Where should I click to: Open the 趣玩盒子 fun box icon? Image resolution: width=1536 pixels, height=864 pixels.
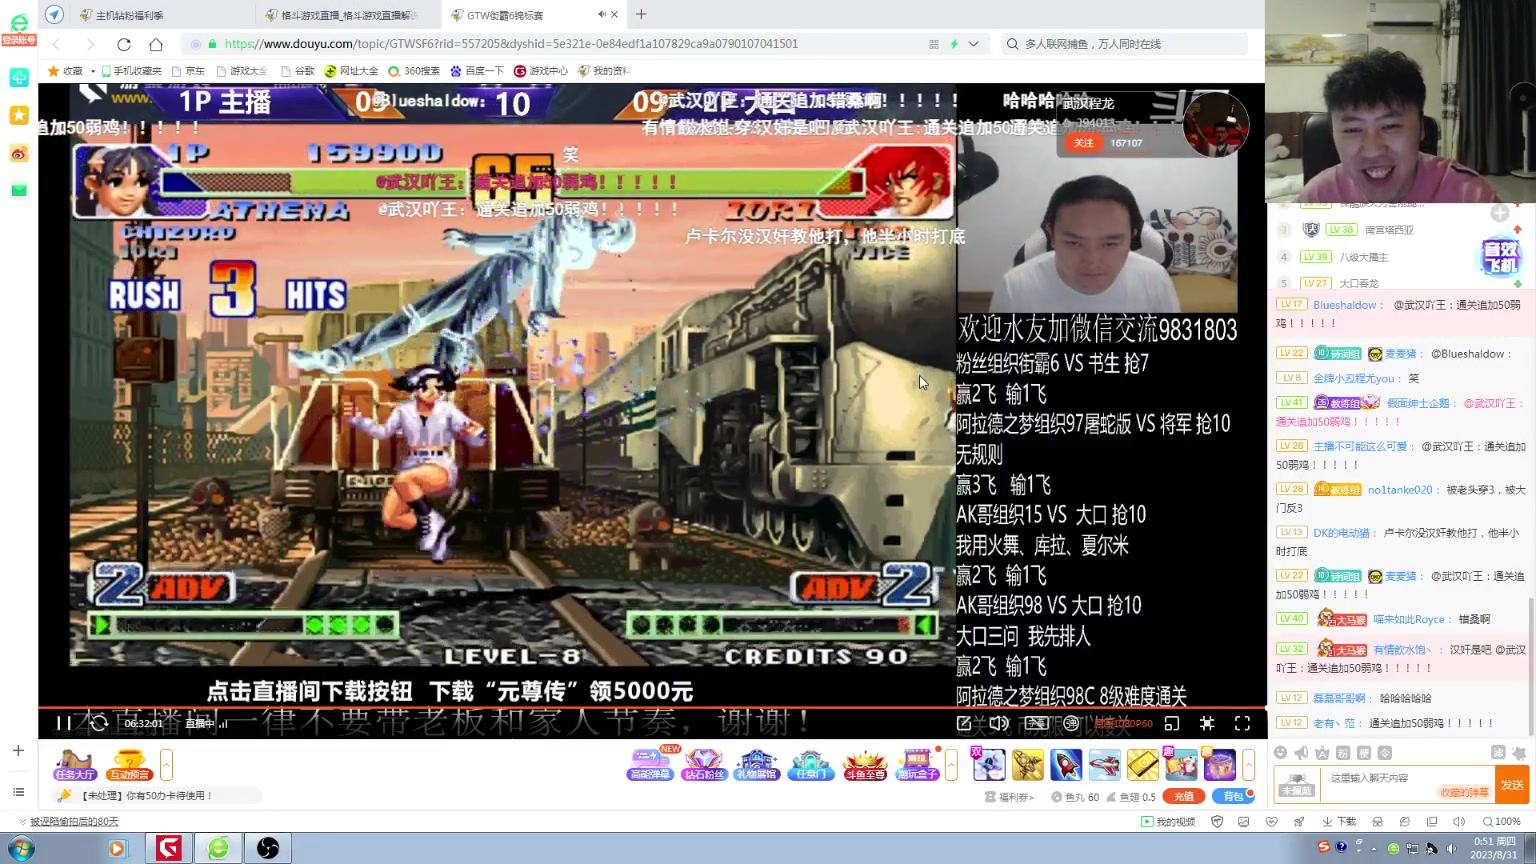click(917, 765)
